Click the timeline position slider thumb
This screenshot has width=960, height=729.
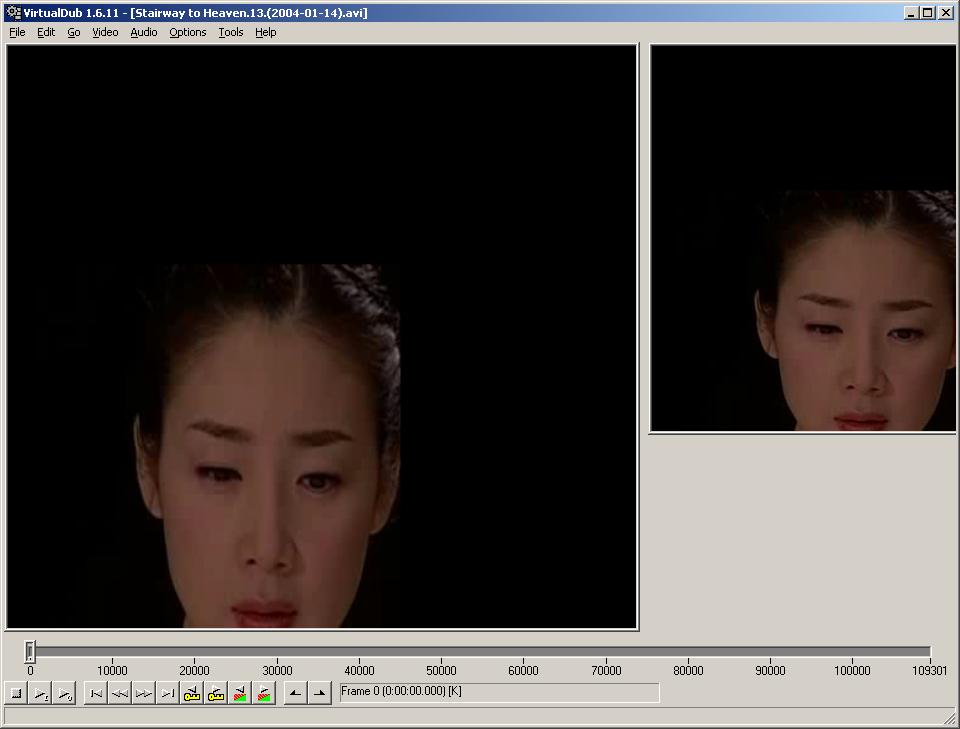[x=30, y=651]
